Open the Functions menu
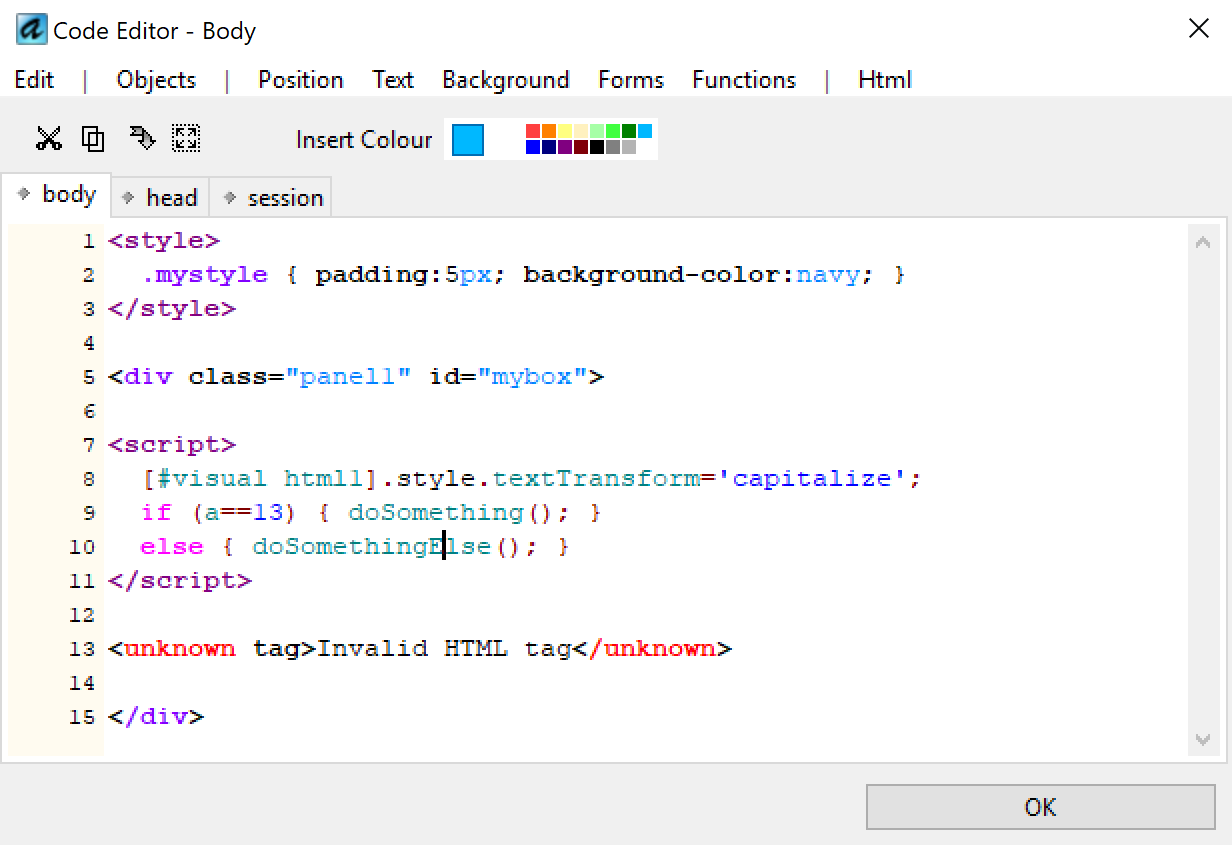This screenshot has height=845, width=1232. coord(744,80)
